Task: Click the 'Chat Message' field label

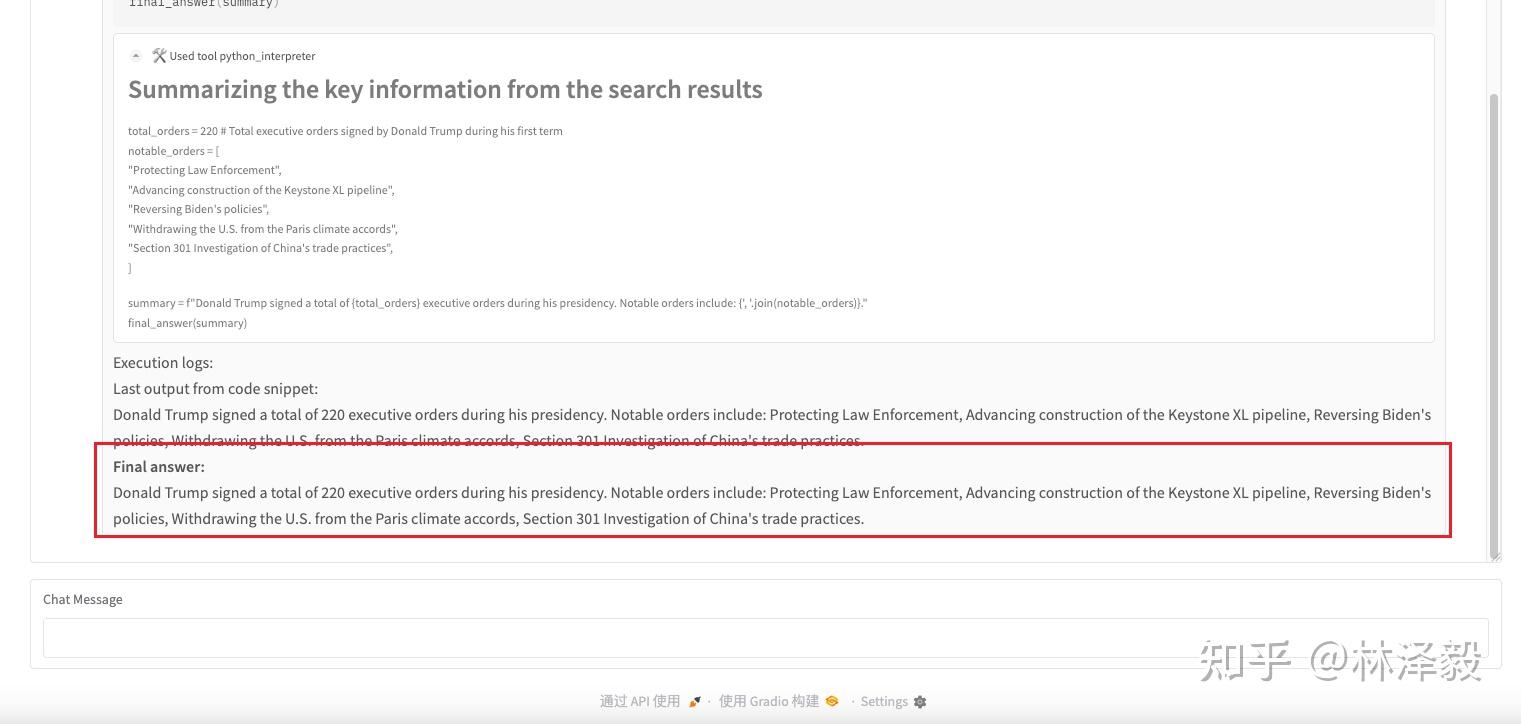Action: (x=83, y=600)
